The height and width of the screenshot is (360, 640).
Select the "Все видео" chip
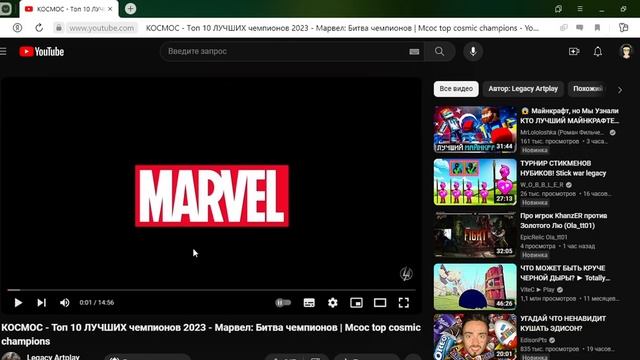[456, 89]
